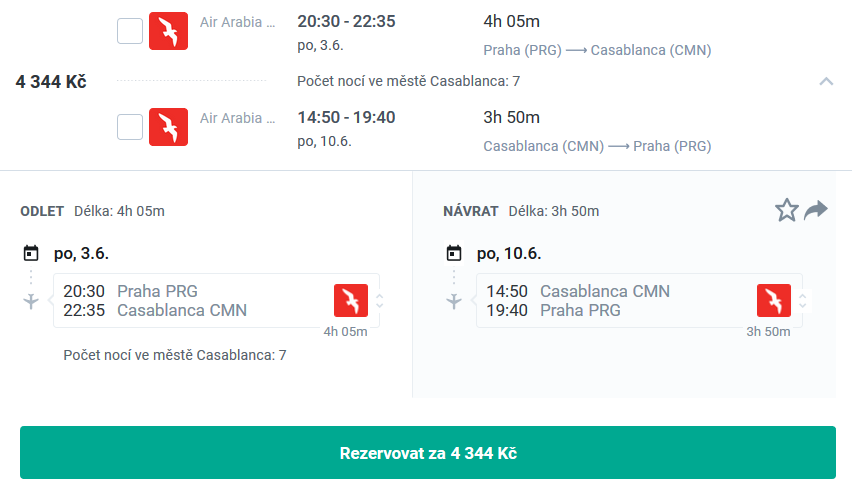Expand the Praha to Casablanca segment card arrows

(380, 301)
